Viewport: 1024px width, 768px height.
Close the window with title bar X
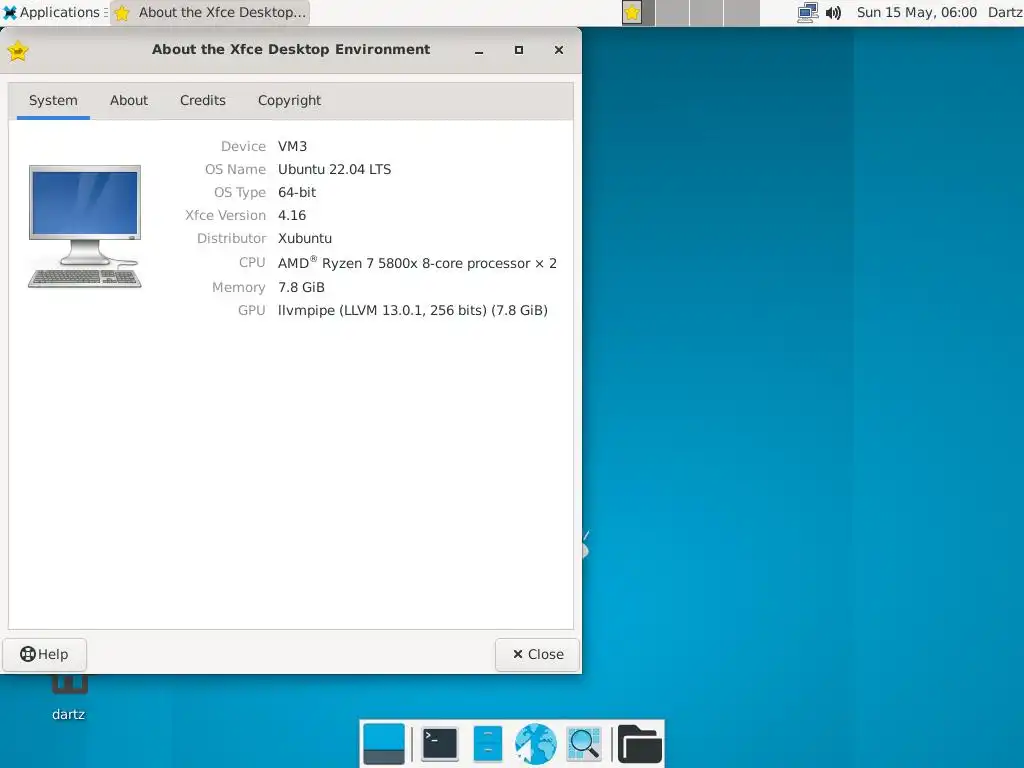pos(558,50)
